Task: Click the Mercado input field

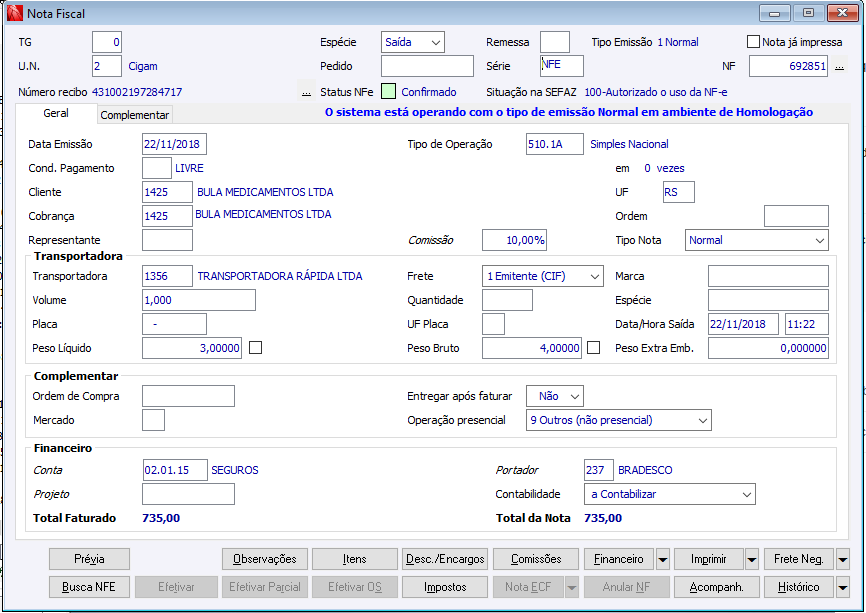Action: click(x=154, y=420)
